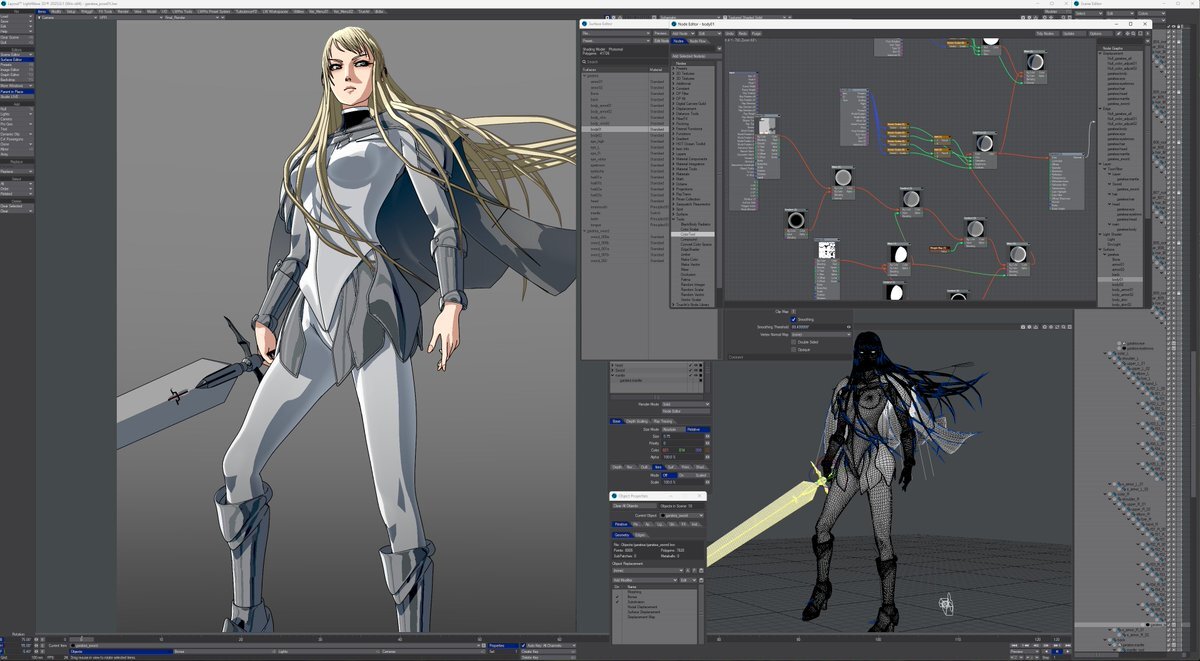This screenshot has height=661, width=1200.
Task: Click the Object Properties window logo icon
Action: (614, 496)
